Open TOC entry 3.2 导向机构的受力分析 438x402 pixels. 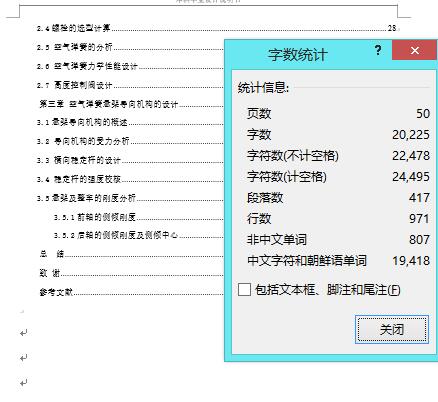[x=83, y=141]
